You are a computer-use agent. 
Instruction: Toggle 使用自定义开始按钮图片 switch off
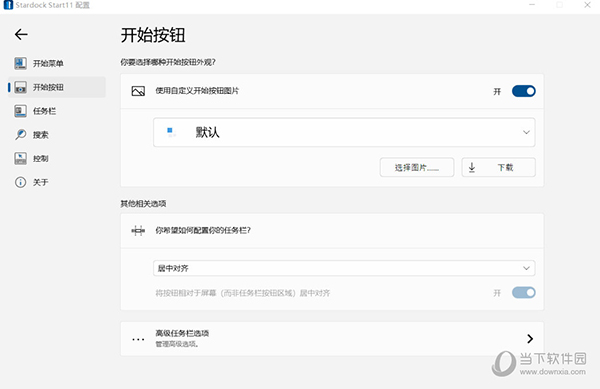point(523,91)
